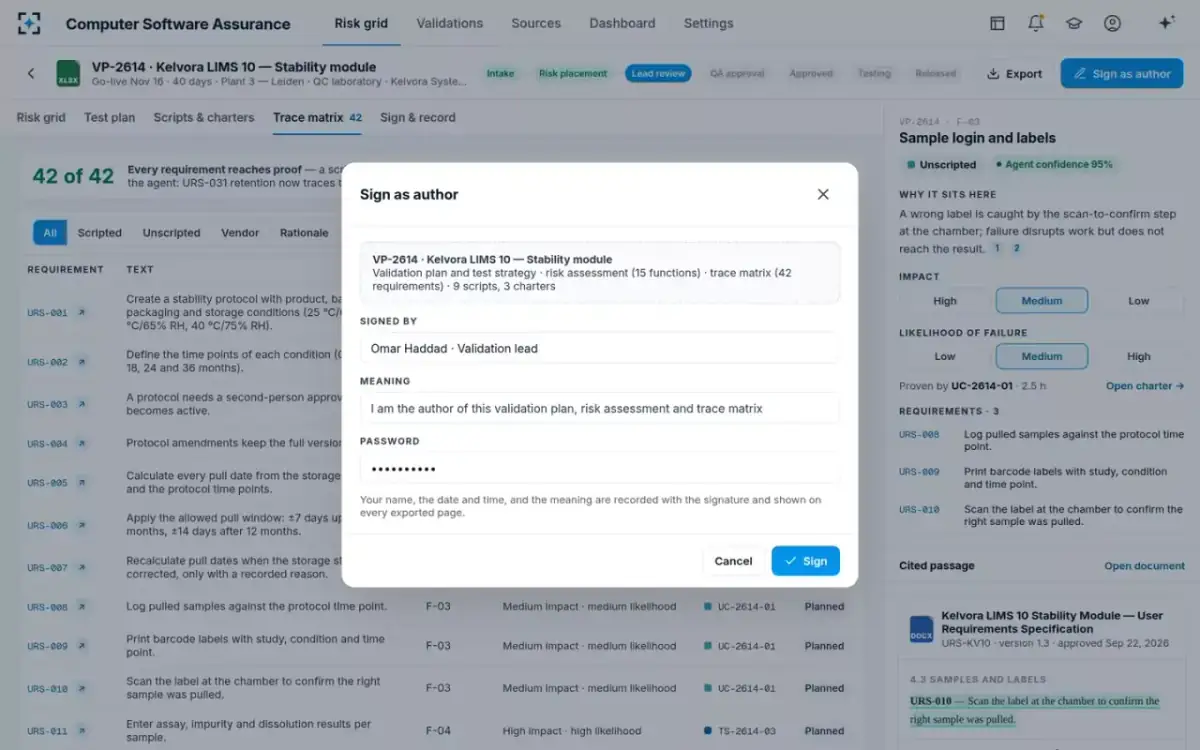Viewport: 1200px width, 750px height.
Task: Click the Export button
Action: click(x=1014, y=73)
